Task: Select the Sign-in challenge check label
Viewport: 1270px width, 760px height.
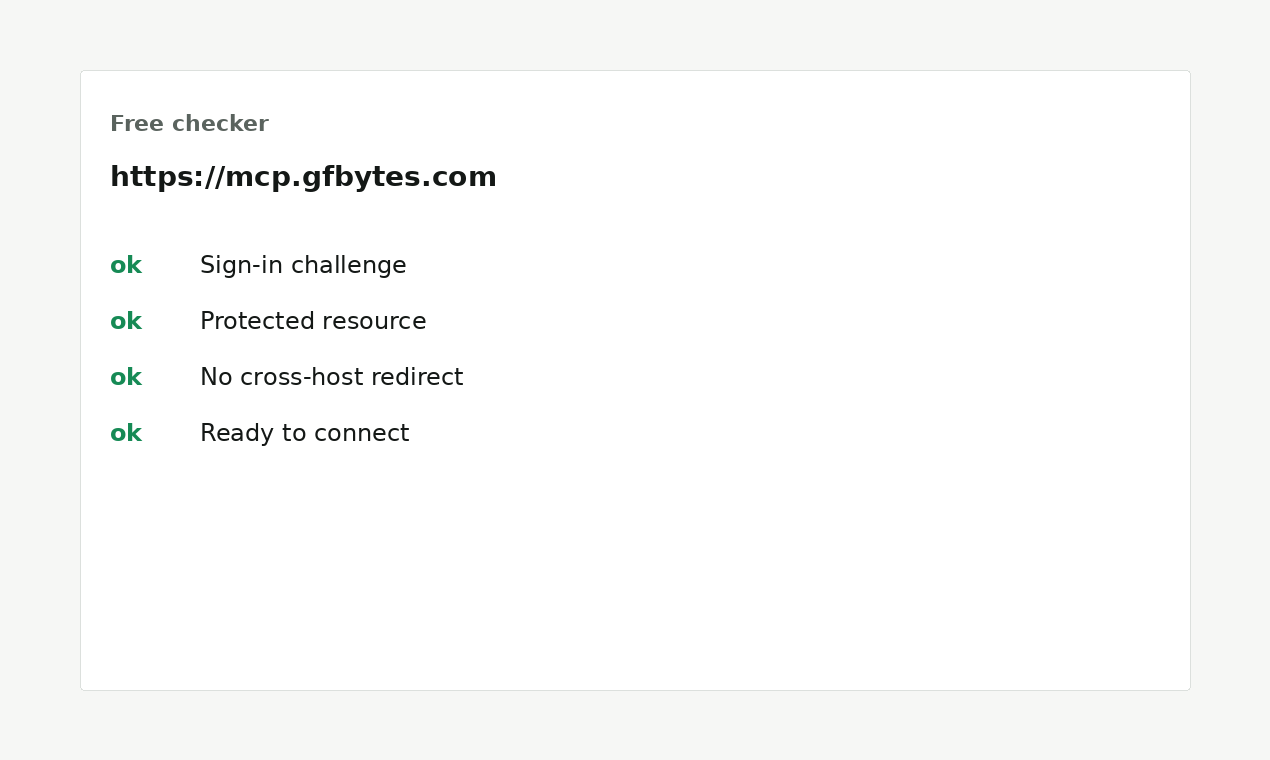Action: 303,266
